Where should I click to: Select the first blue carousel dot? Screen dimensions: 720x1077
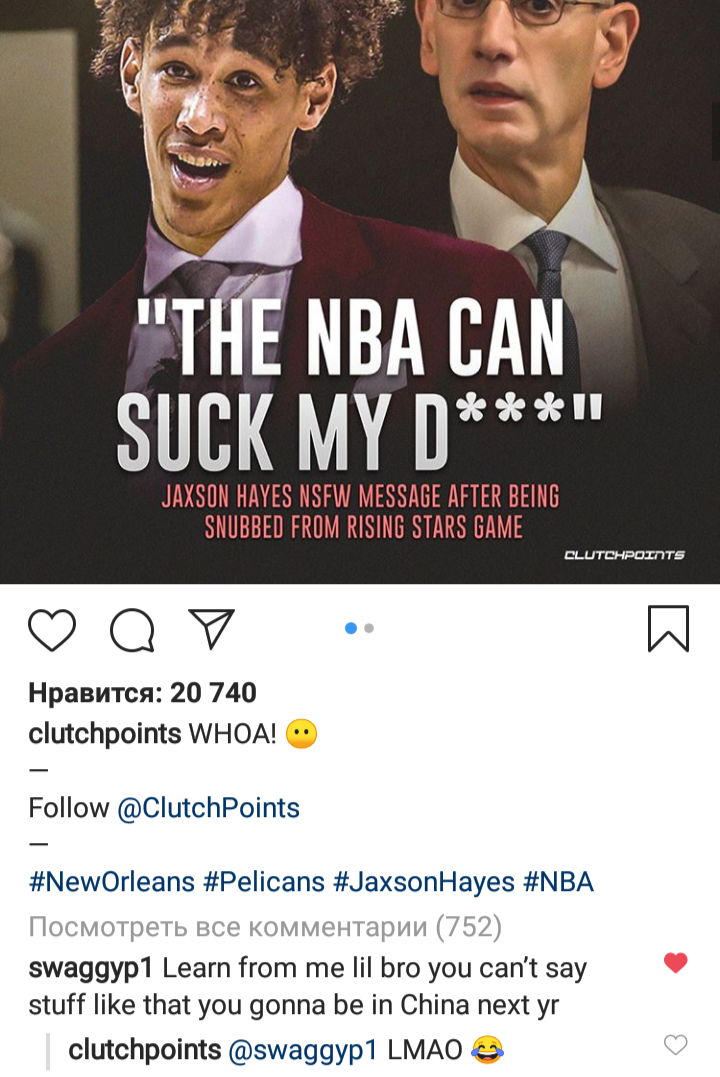(x=350, y=628)
